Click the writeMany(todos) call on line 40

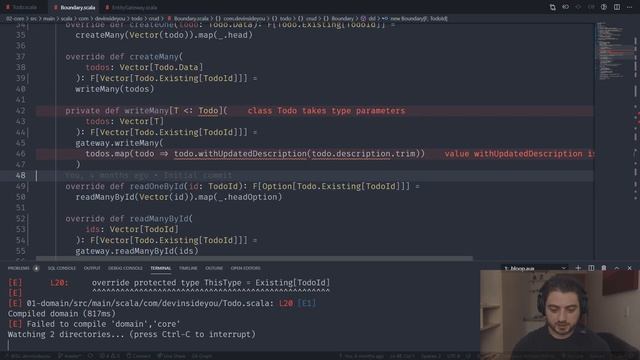[x=115, y=89]
